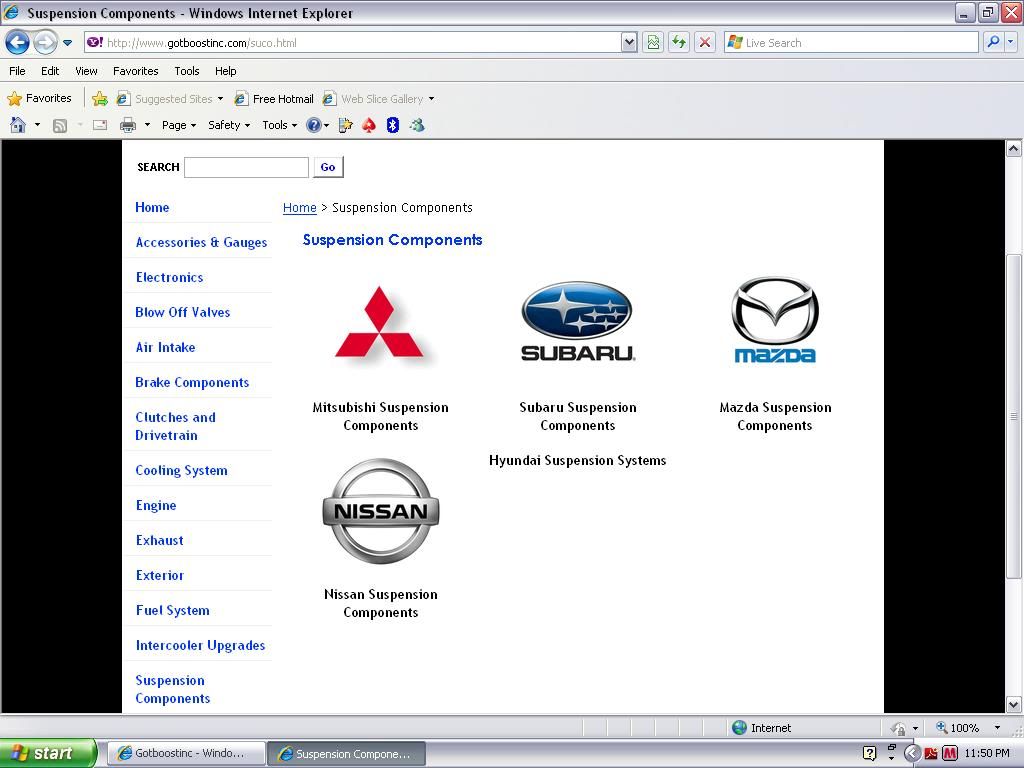
Task: Click the Go search button
Action: coord(328,167)
